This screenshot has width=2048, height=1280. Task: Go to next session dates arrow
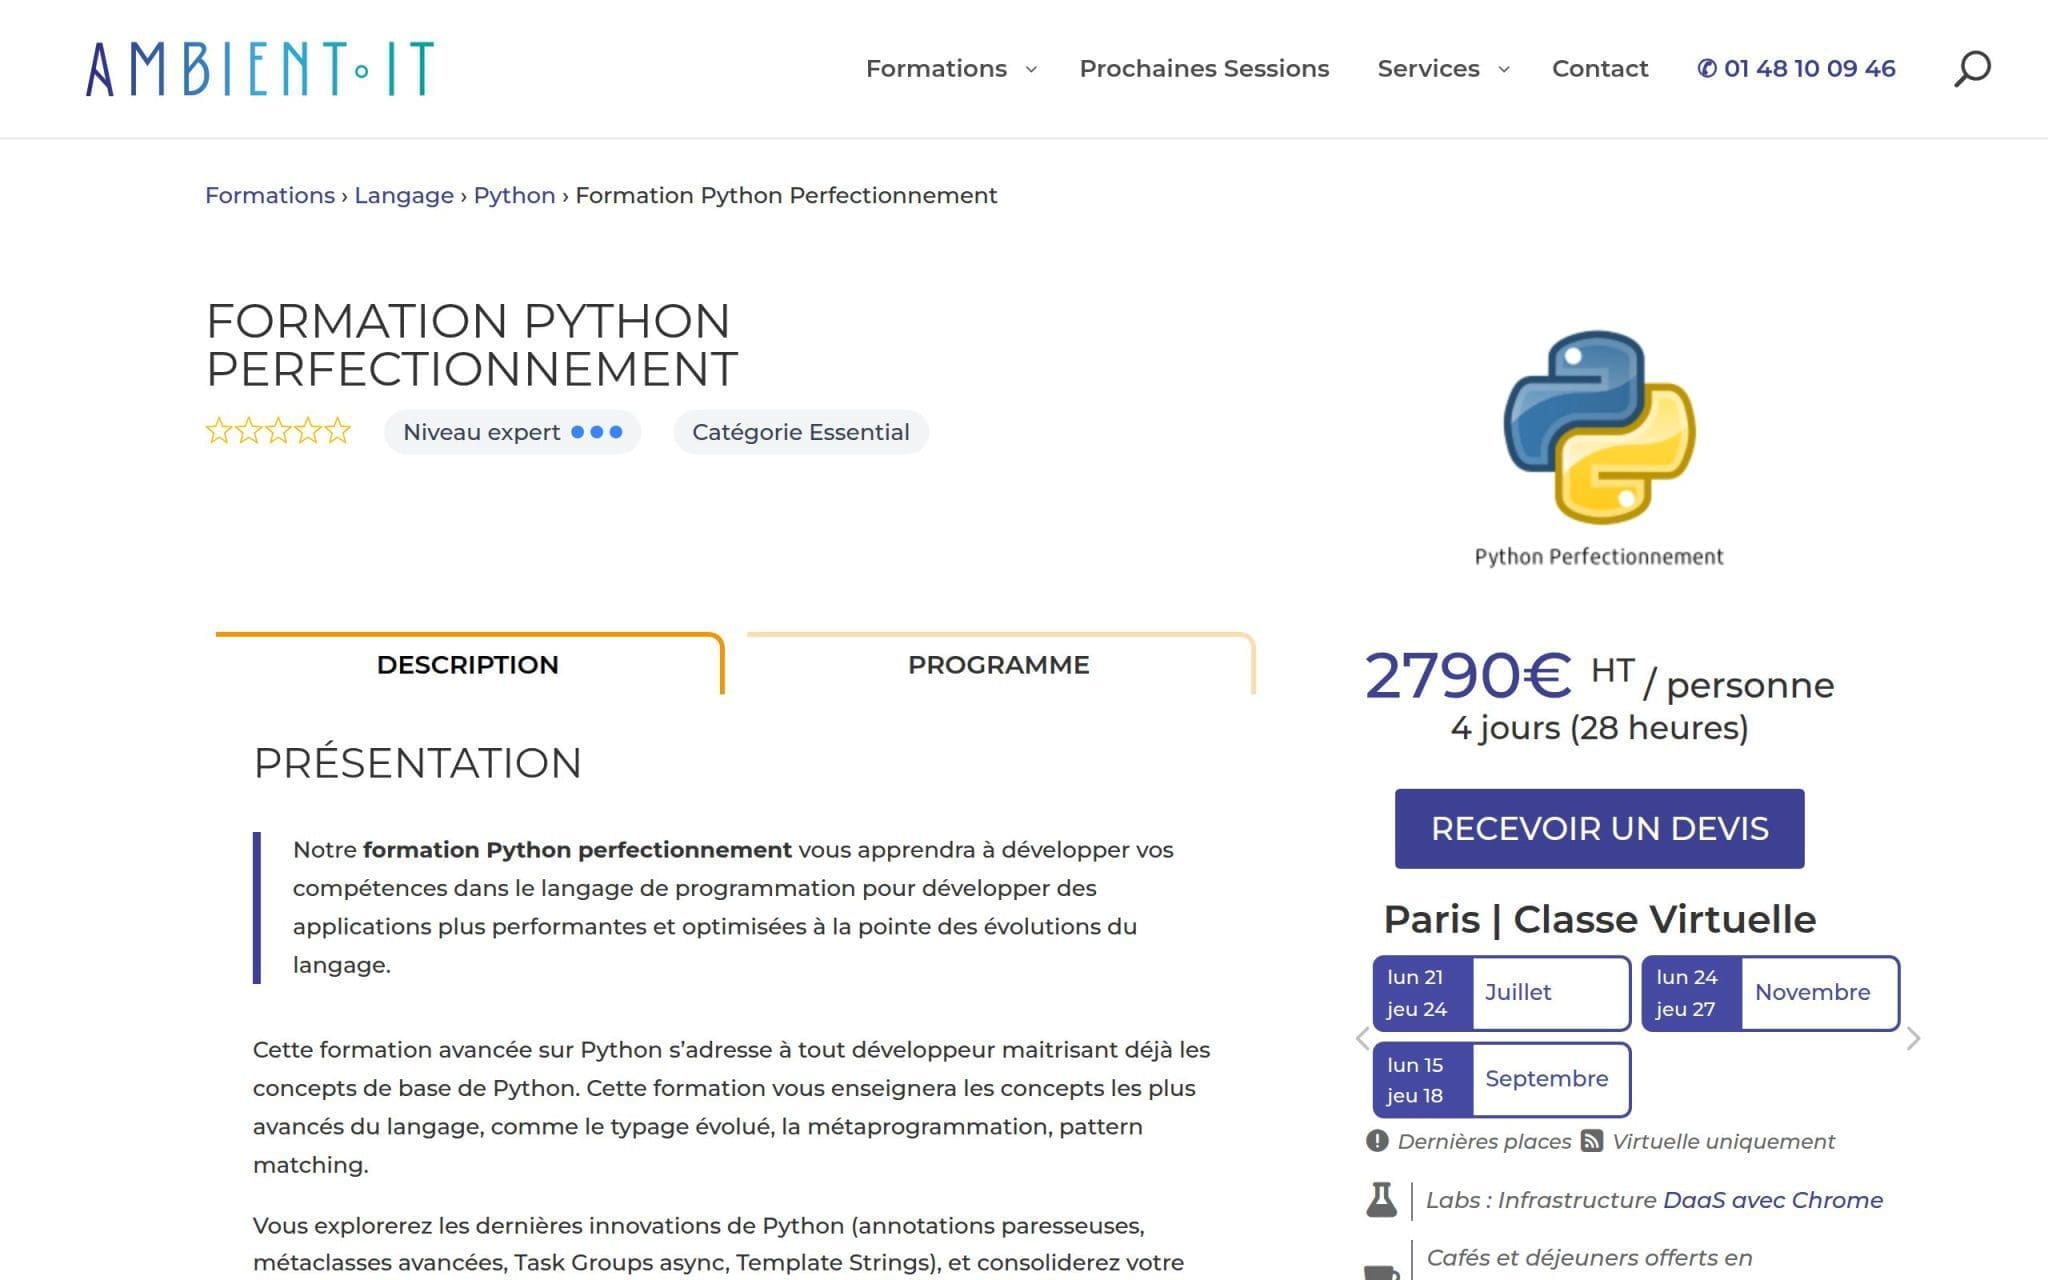click(x=1913, y=1039)
